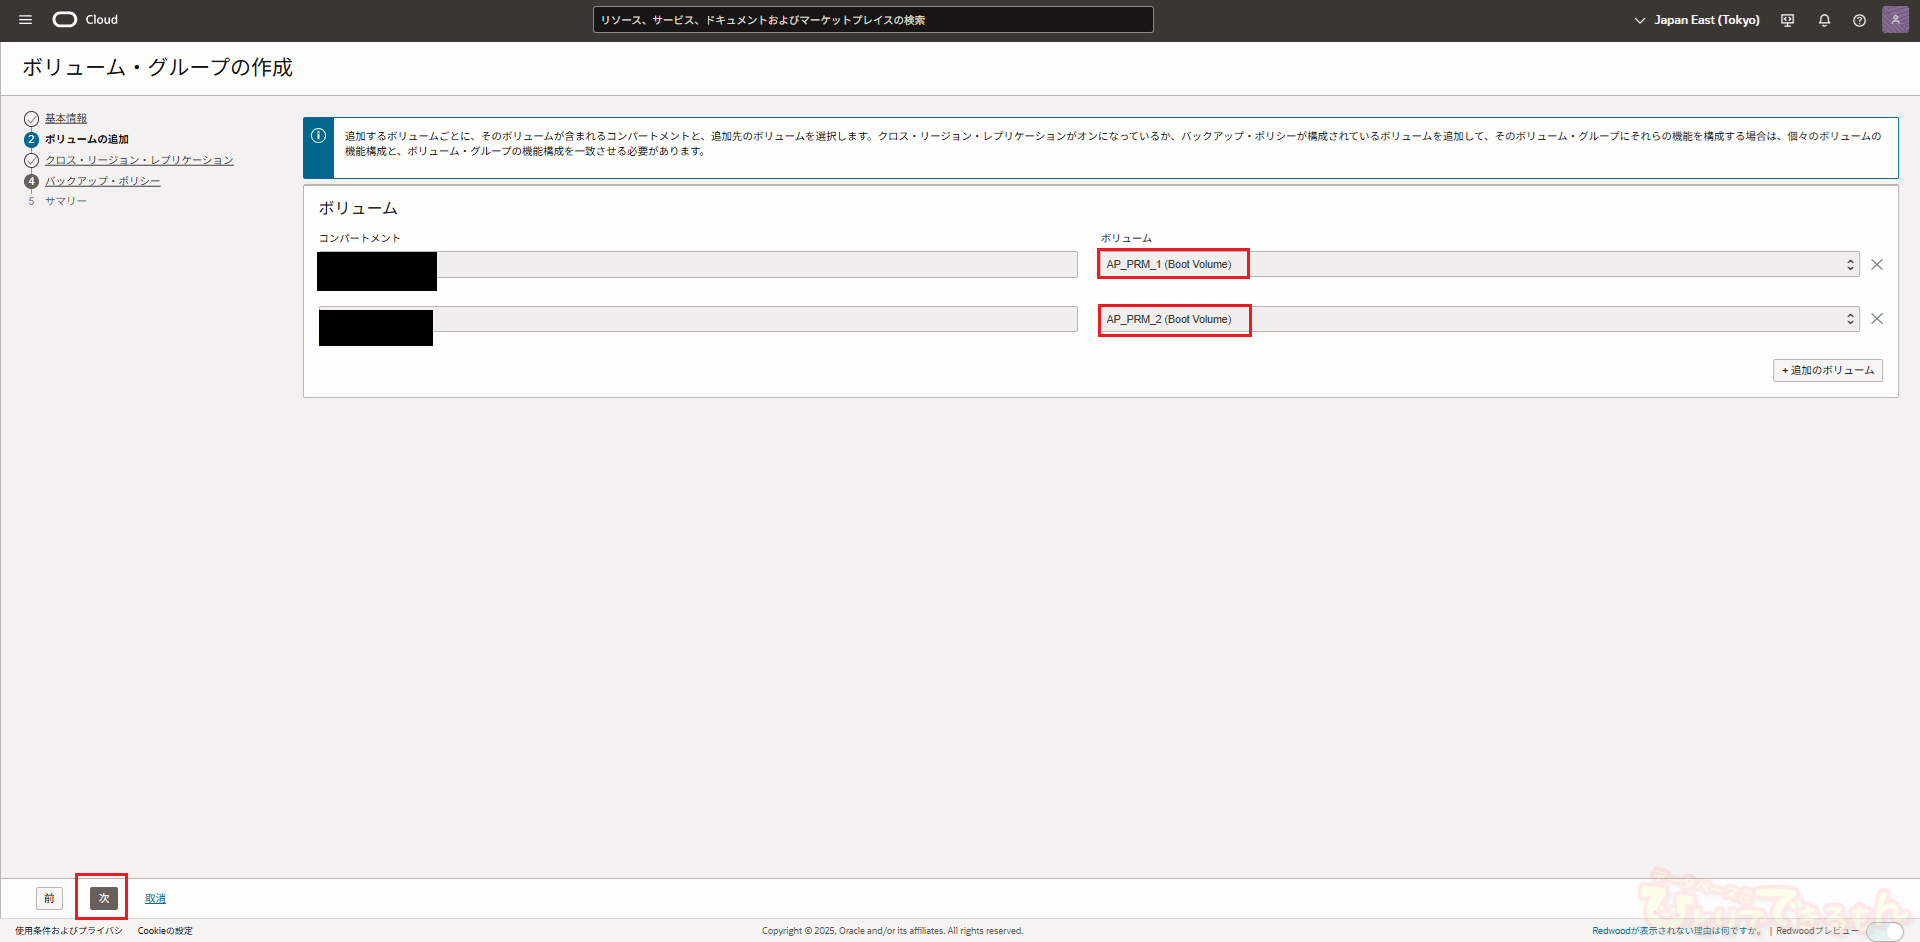The width and height of the screenshot is (1920, 942).
Task: Open the user profile avatar menu
Action: 1895,20
